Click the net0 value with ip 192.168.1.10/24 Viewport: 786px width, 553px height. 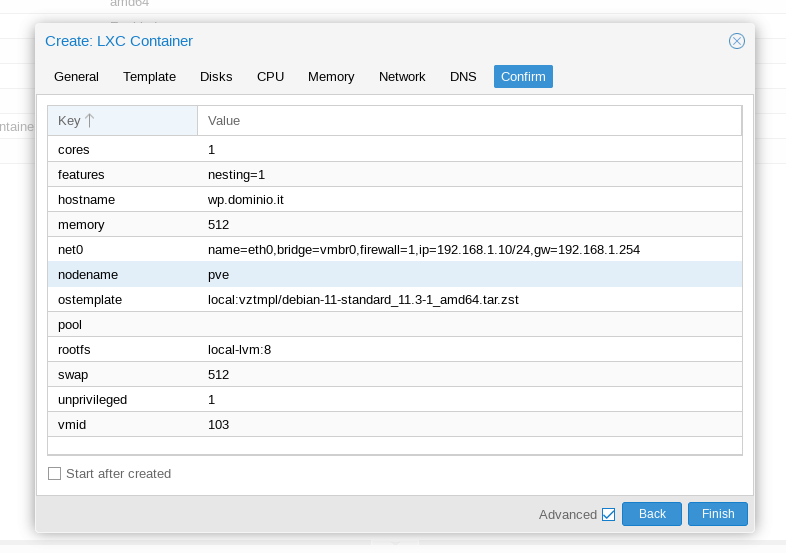coord(424,250)
